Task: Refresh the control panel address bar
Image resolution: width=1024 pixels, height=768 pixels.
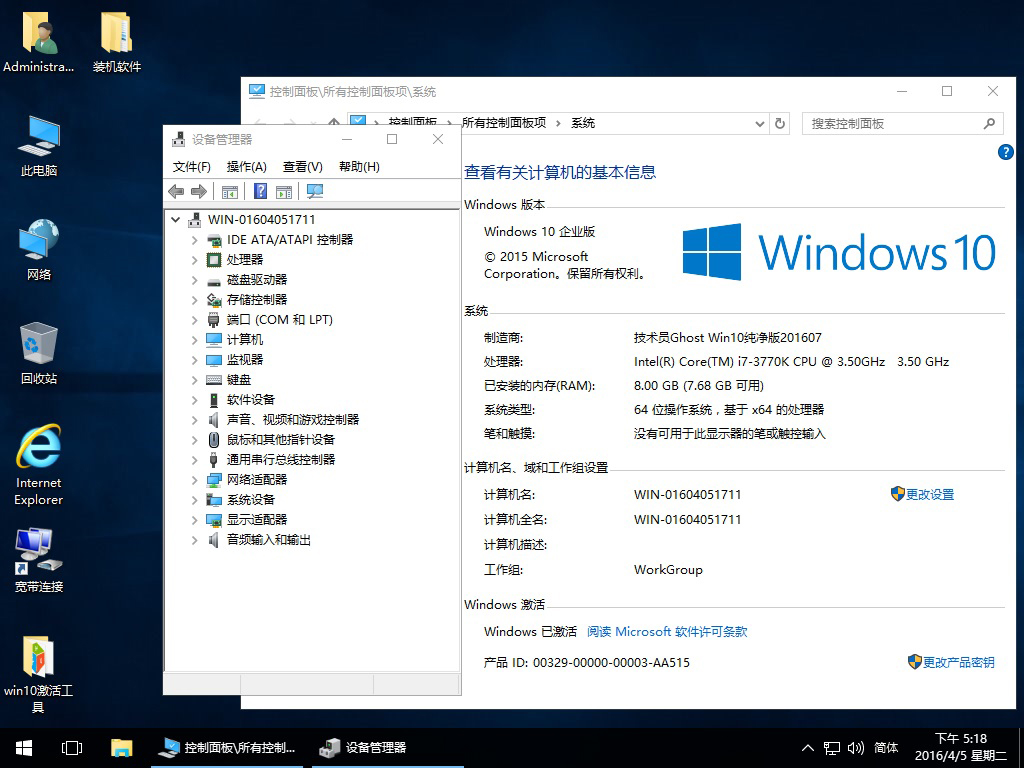Action: [x=780, y=123]
